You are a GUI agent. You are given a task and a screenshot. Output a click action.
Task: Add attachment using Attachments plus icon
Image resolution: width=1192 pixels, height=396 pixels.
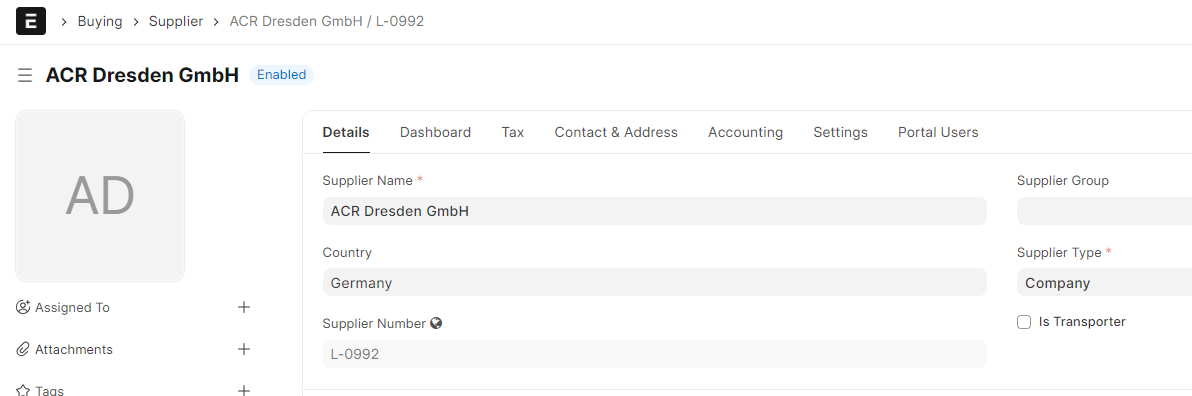[x=244, y=349]
